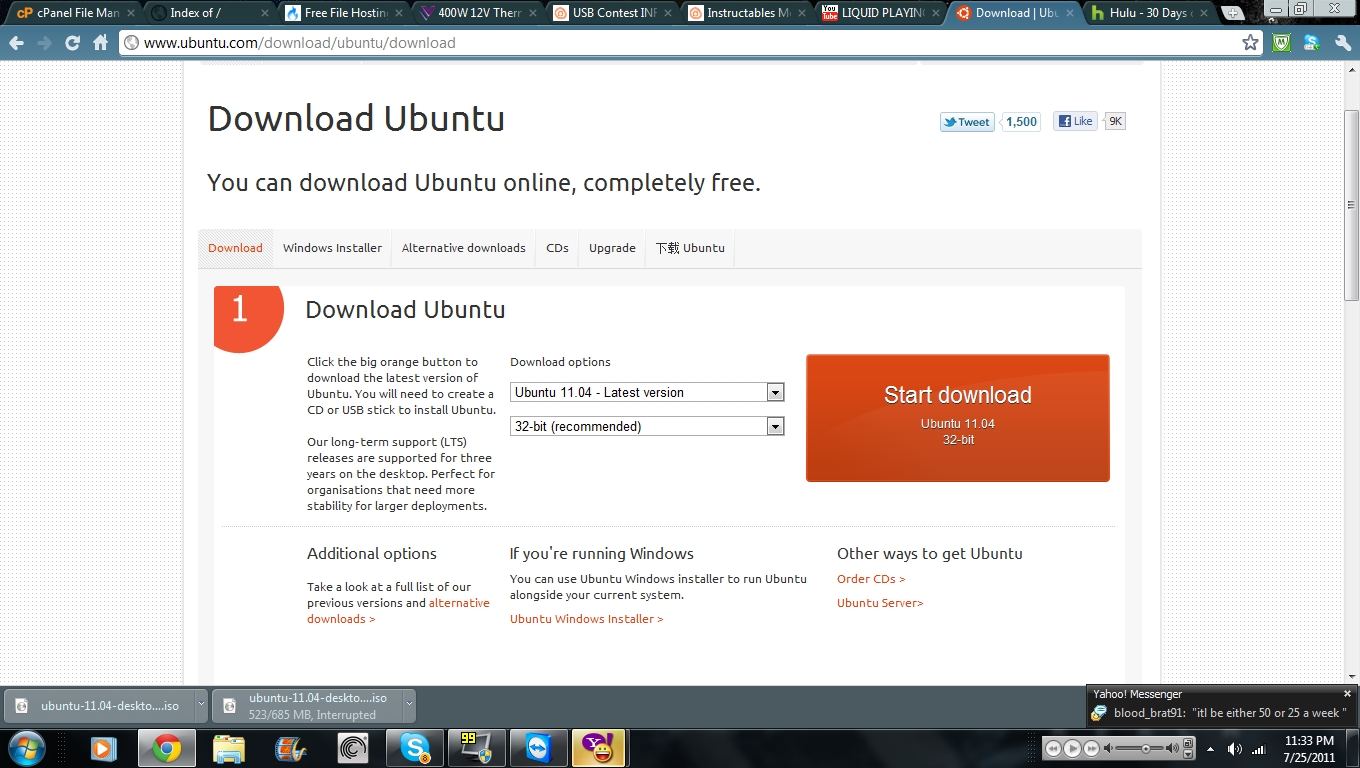
Task: Open the Windows Installer page tab
Action: (332, 248)
